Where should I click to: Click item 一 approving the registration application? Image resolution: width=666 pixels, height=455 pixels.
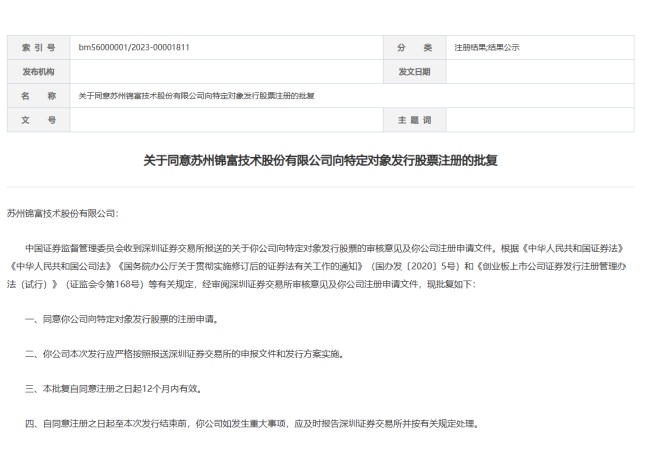[x=121, y=319]
